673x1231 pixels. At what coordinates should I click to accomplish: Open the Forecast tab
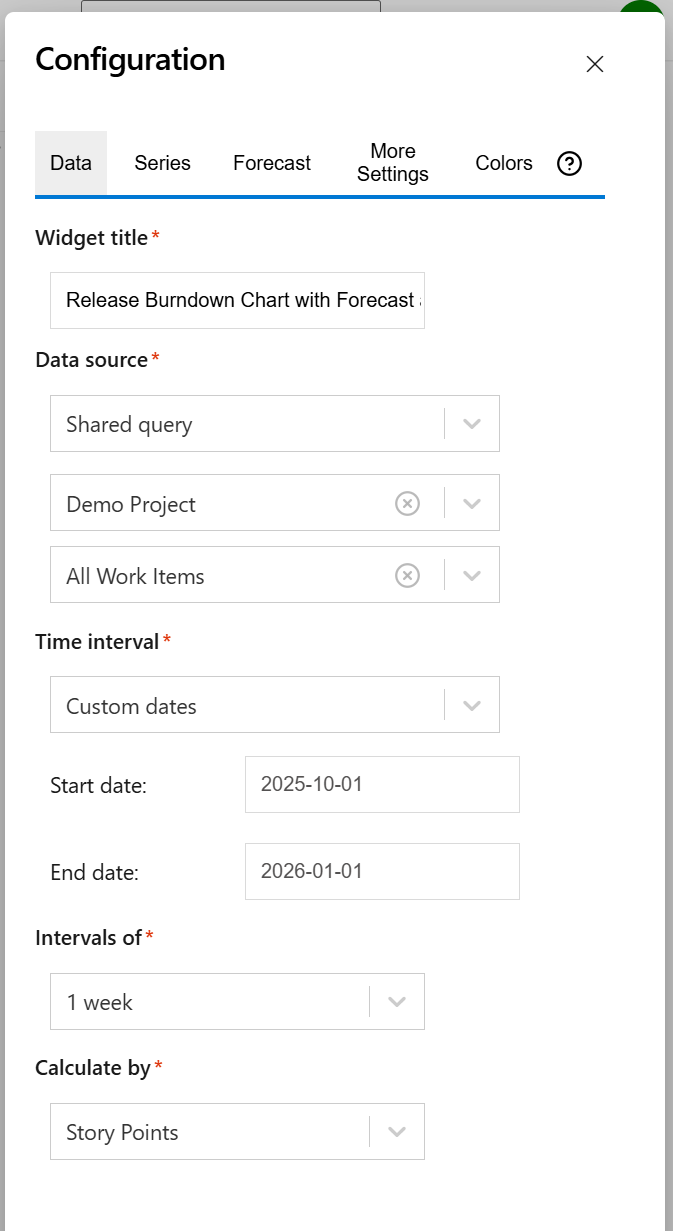point(271,163)
